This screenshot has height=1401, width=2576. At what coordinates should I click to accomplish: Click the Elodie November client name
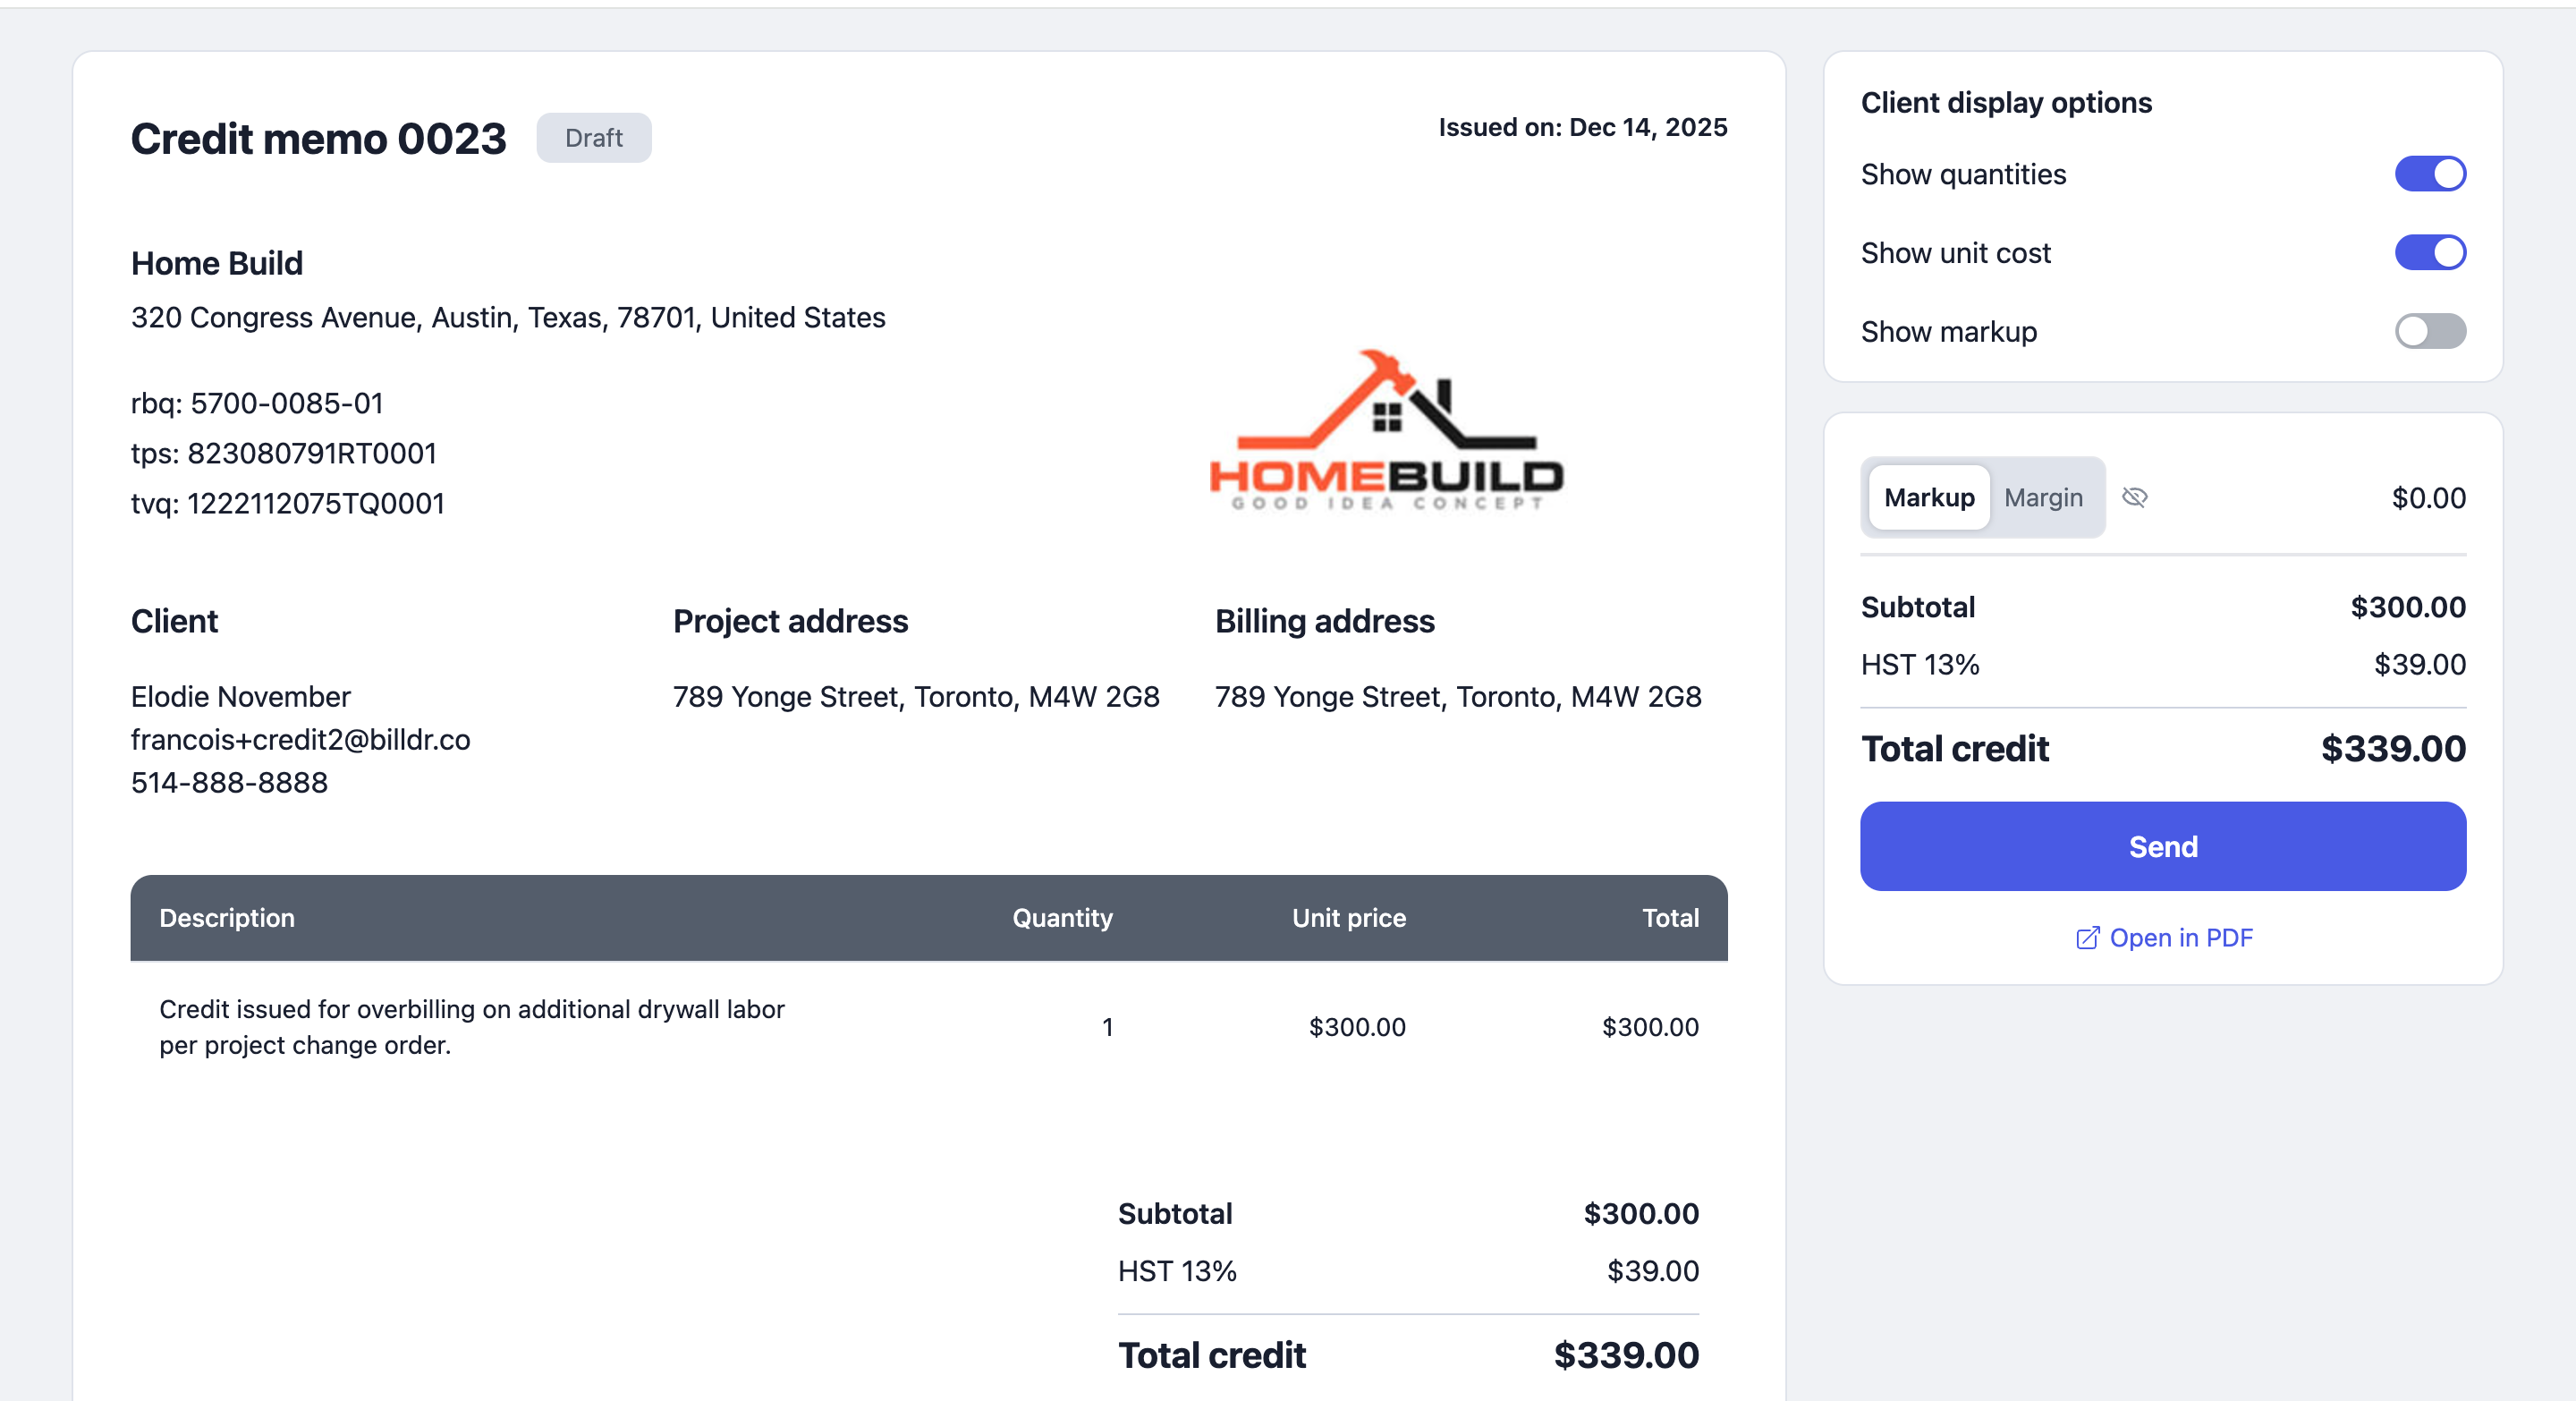click(241, 697)
